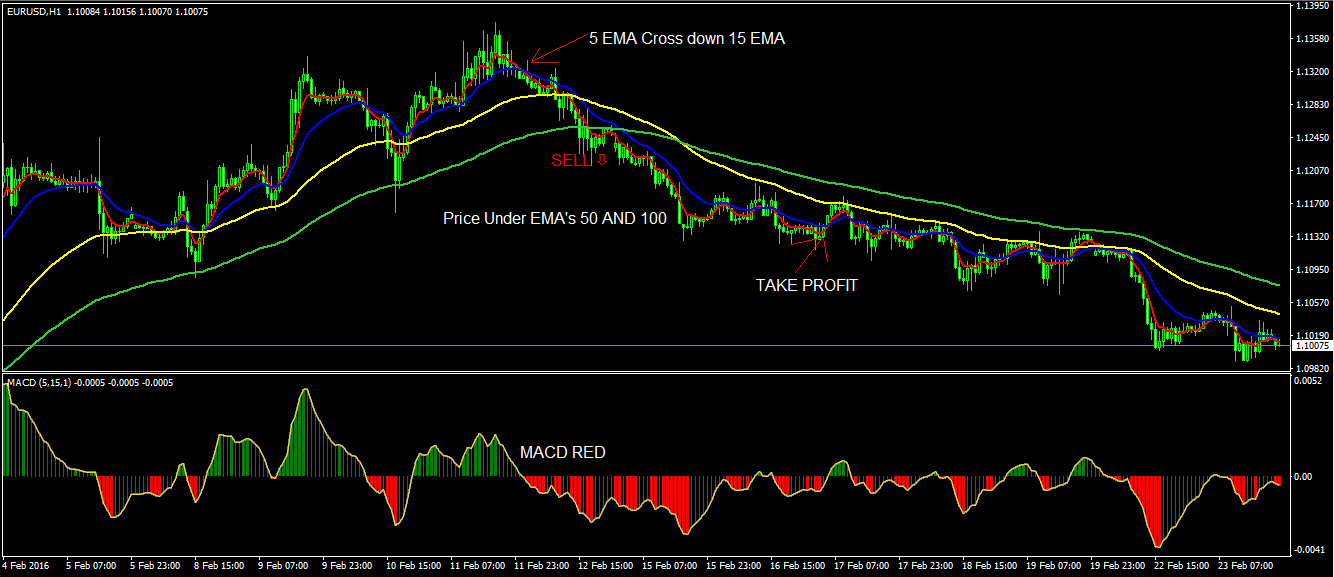Click the current price tag 1.10075 on right axis
The height and width of the screenshot is (577, 1334).
pyautogui.click(x=1313, y=343)
